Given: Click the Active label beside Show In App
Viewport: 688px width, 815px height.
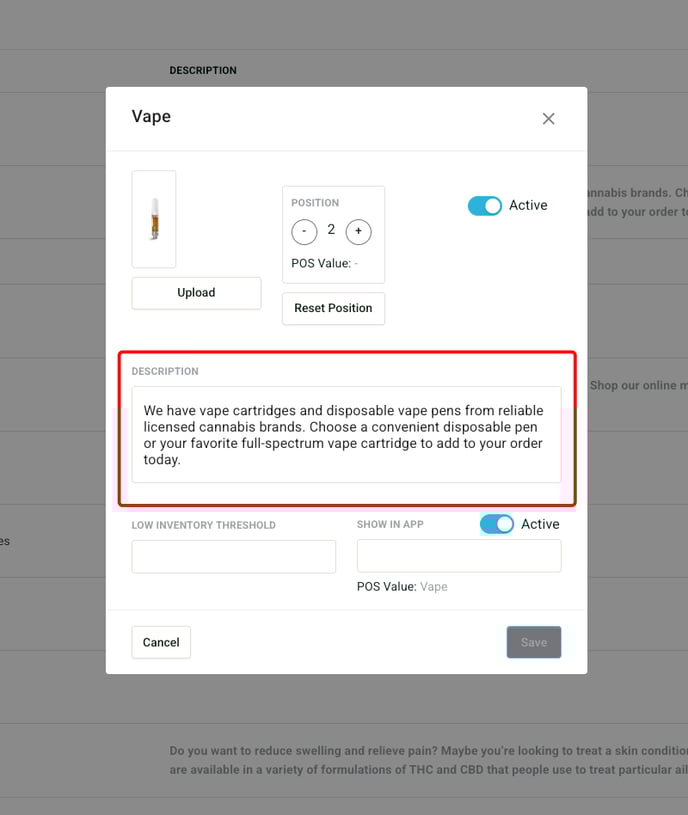Looking at the screenshot, I should pos(540,525).
